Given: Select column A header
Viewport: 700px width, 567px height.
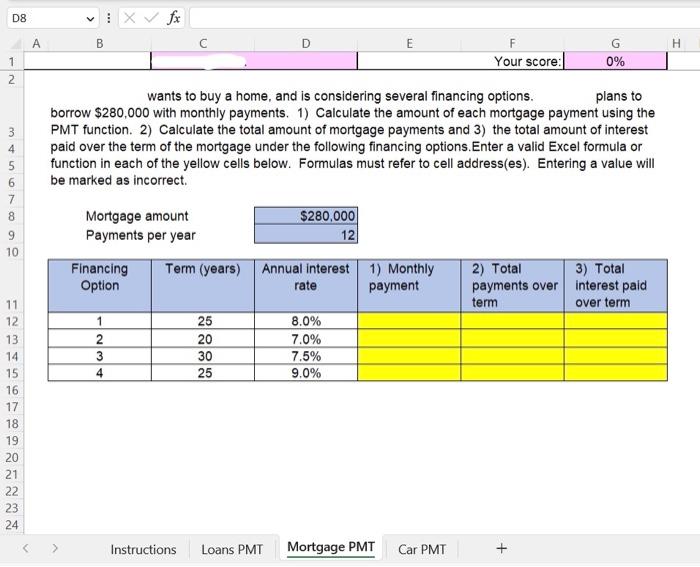Looking at the screenshot, I should click(x=36, y=43).
